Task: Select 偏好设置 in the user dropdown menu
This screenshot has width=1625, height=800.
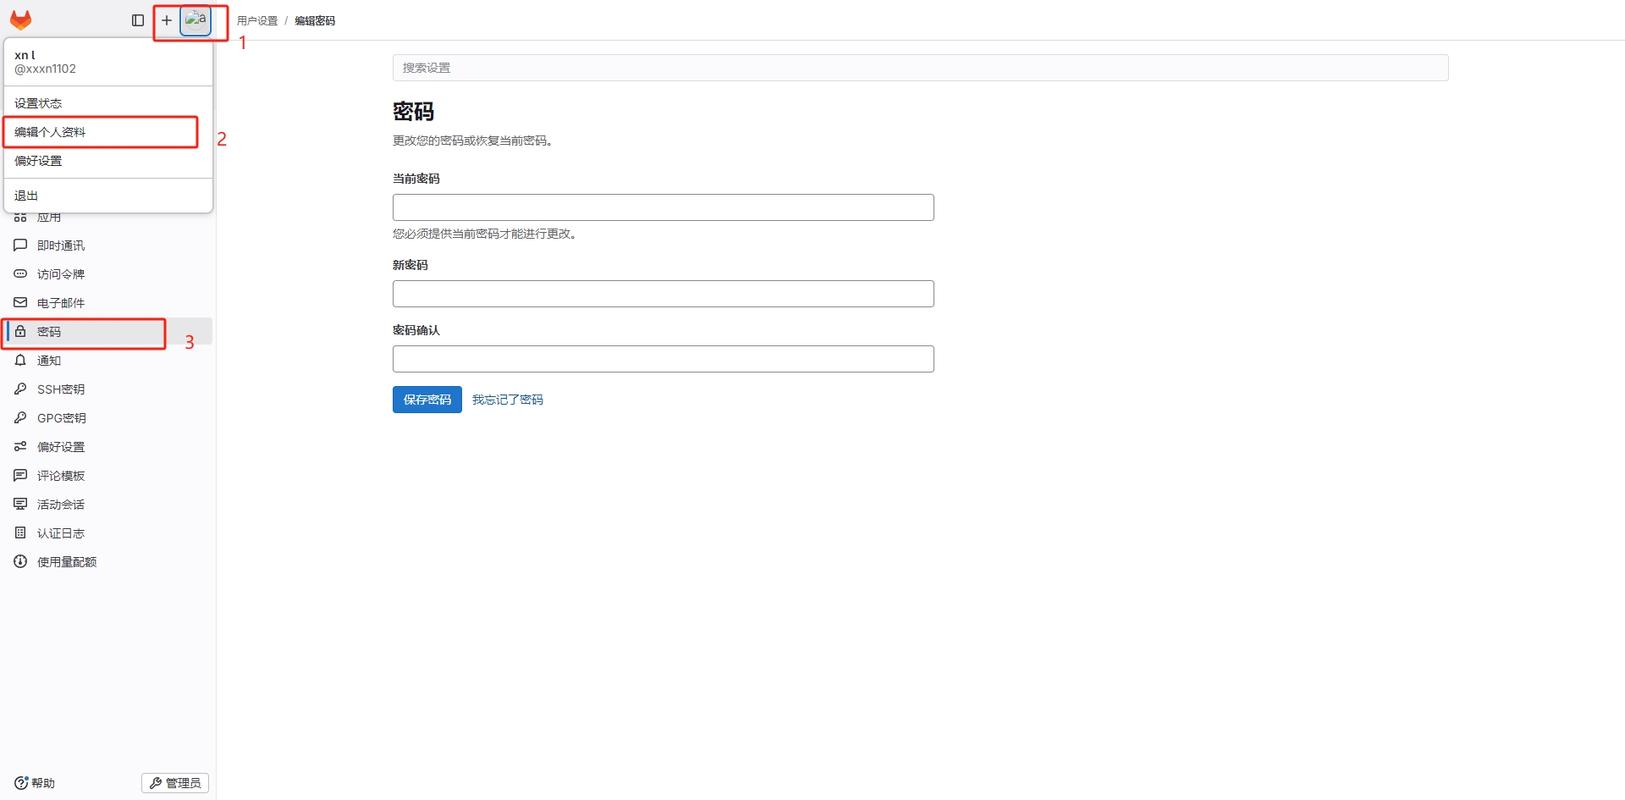Action: coord(38,161)
